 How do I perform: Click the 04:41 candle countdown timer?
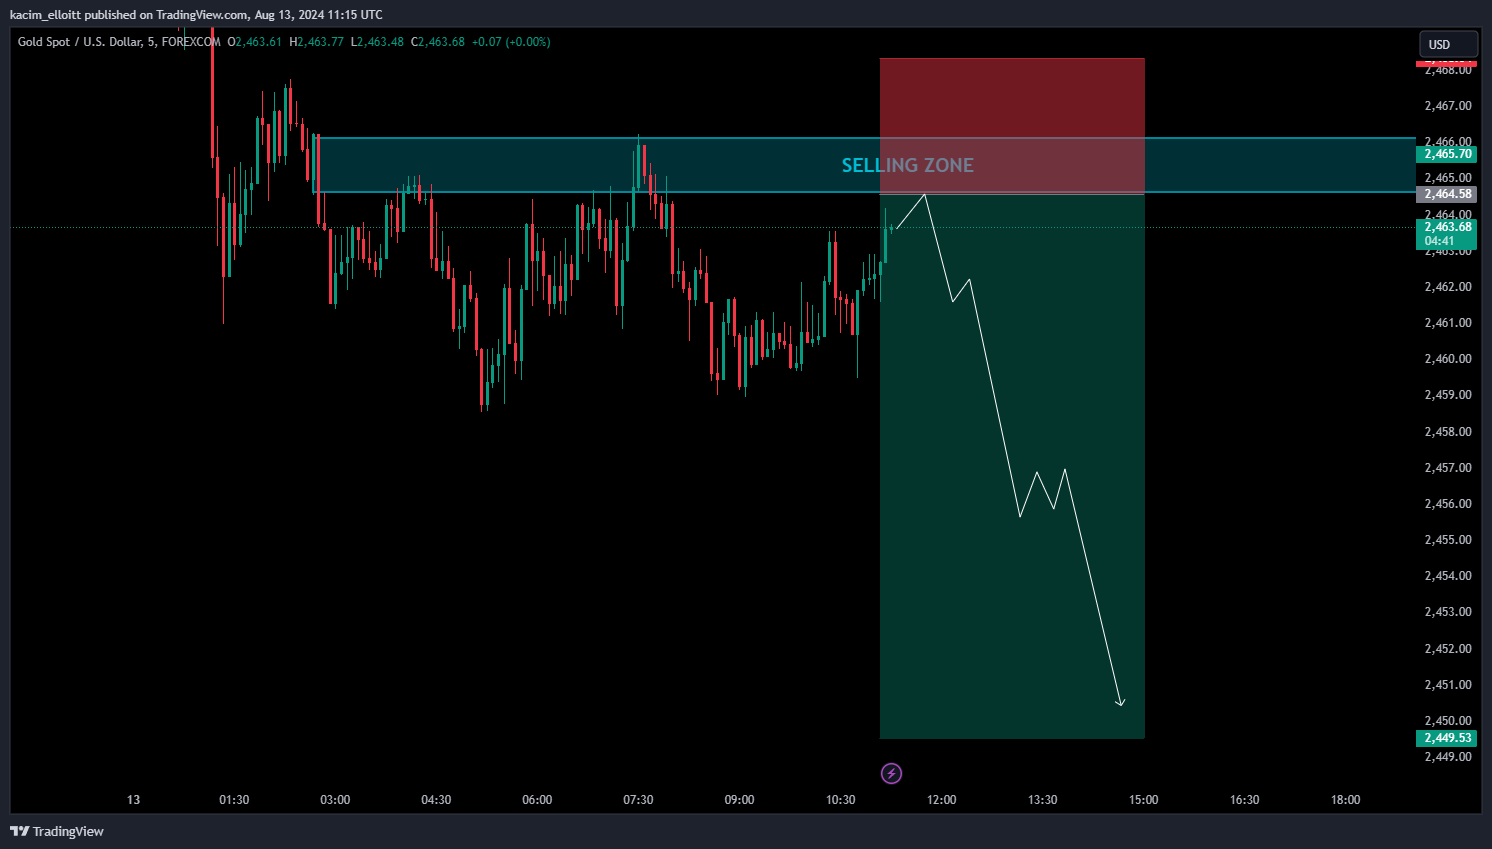coord(1440,241)
